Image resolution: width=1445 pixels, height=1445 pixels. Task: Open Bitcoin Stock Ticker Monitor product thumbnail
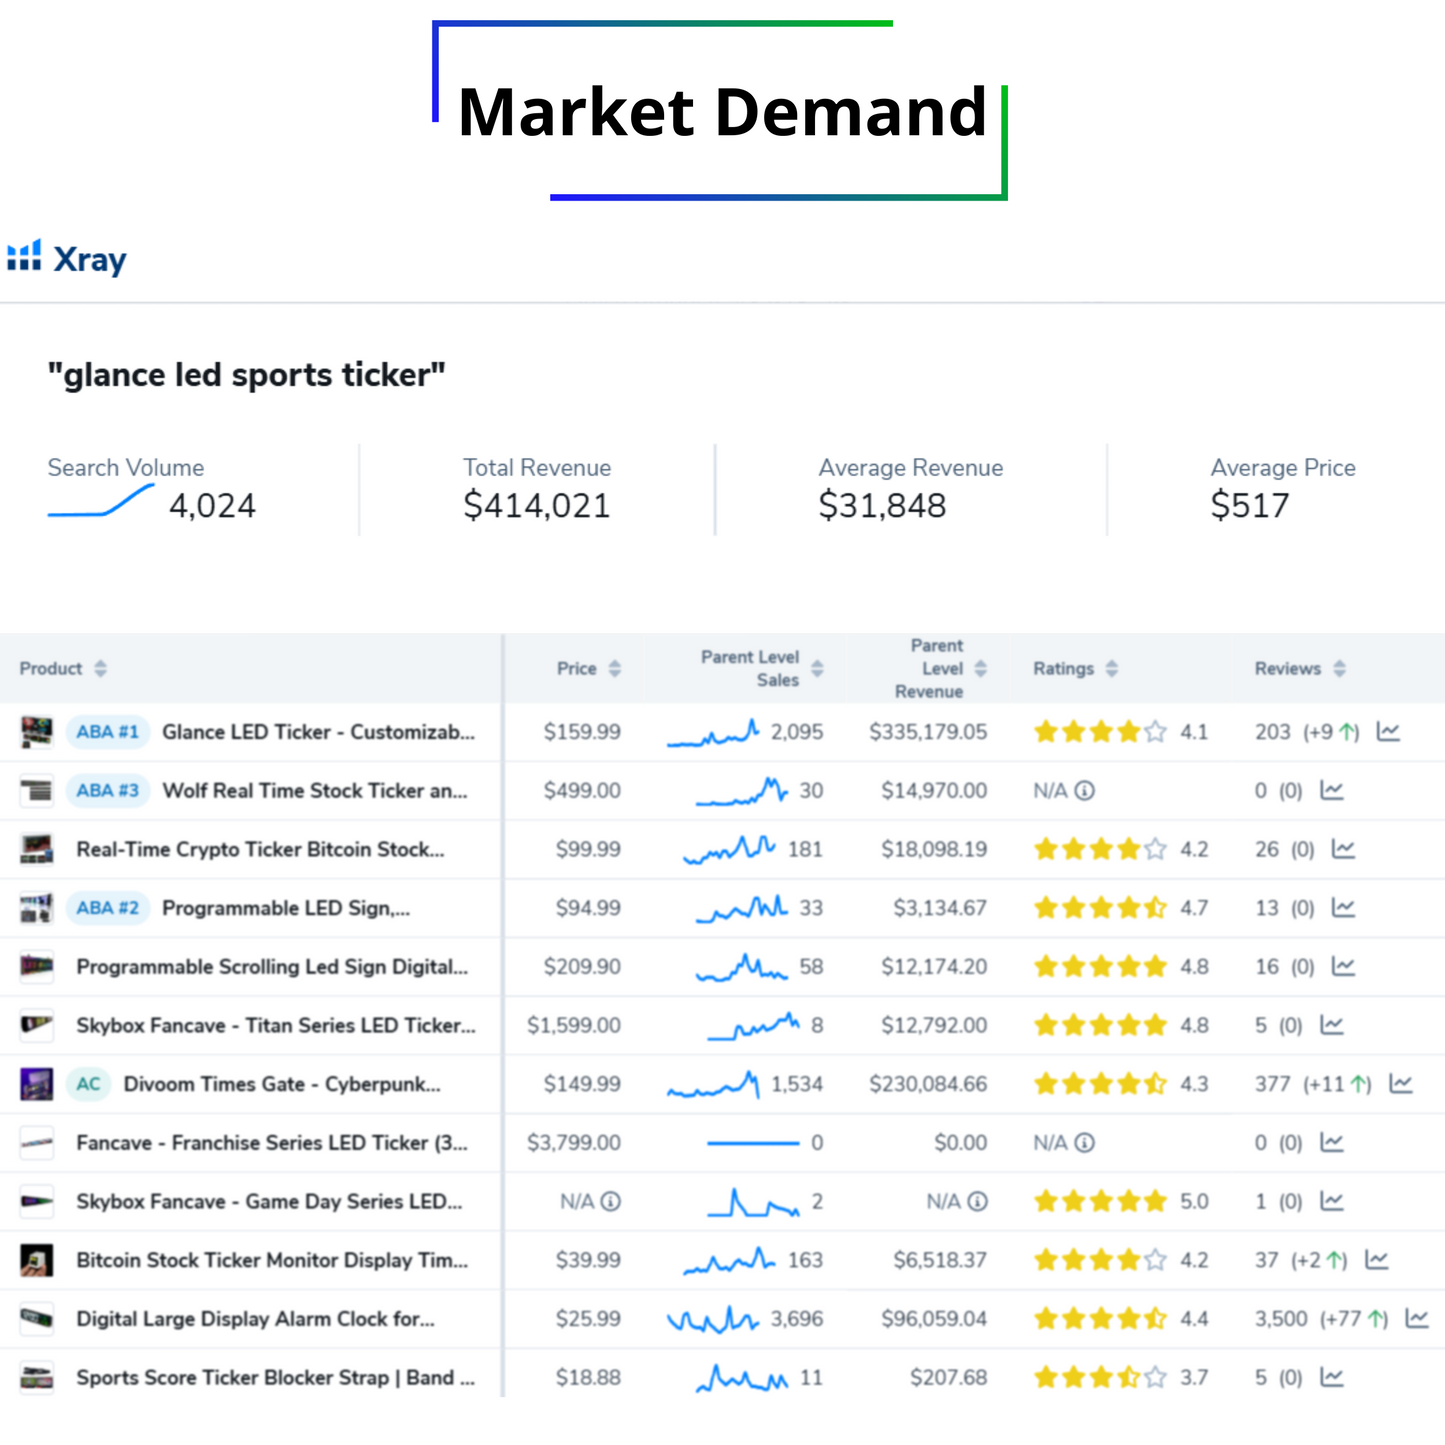coord(37,1260)
